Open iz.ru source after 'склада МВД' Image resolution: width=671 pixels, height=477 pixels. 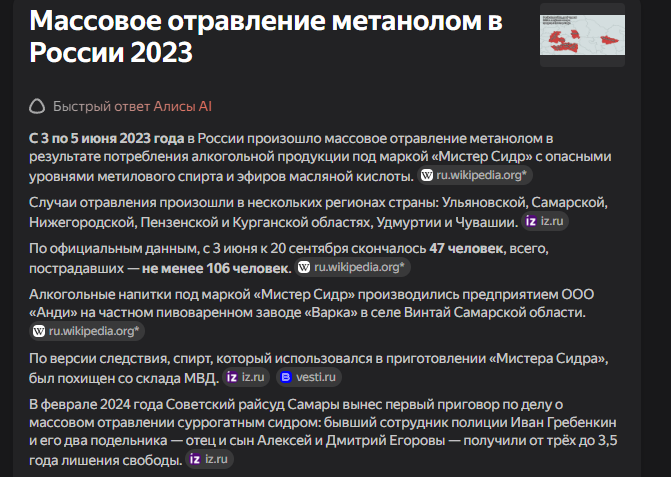(246, 377)
